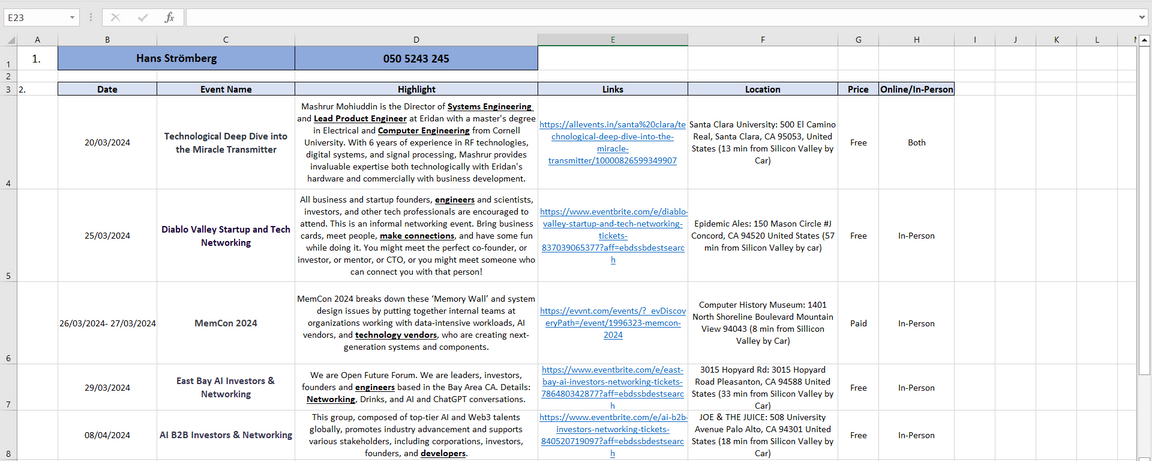Viewport: 1152px width, 461px height.
Task: Select column E header
Action: (x=613, y=40)
